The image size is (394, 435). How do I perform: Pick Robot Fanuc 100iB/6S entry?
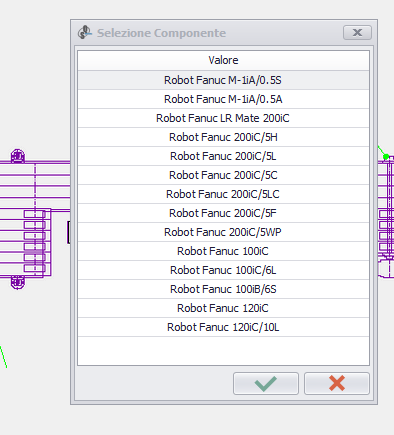[x=223, y=289]
